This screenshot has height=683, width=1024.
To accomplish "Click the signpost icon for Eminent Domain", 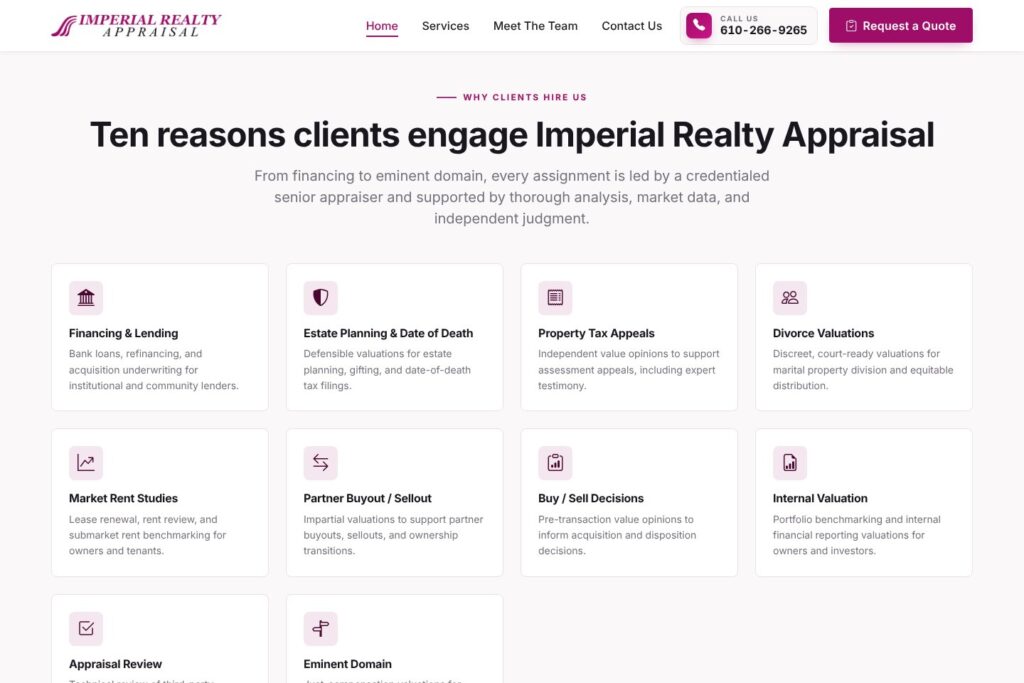I will tap(320, 628).
